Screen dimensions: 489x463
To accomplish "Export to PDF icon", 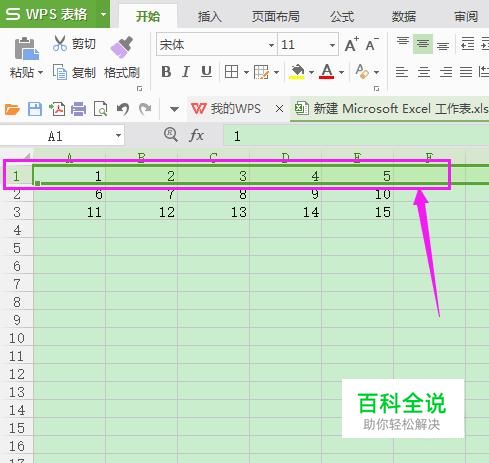I will point(57,109).
